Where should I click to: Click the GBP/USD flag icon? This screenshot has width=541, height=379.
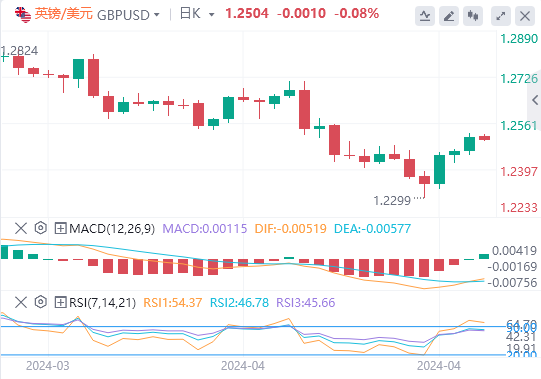coord(23,14)
